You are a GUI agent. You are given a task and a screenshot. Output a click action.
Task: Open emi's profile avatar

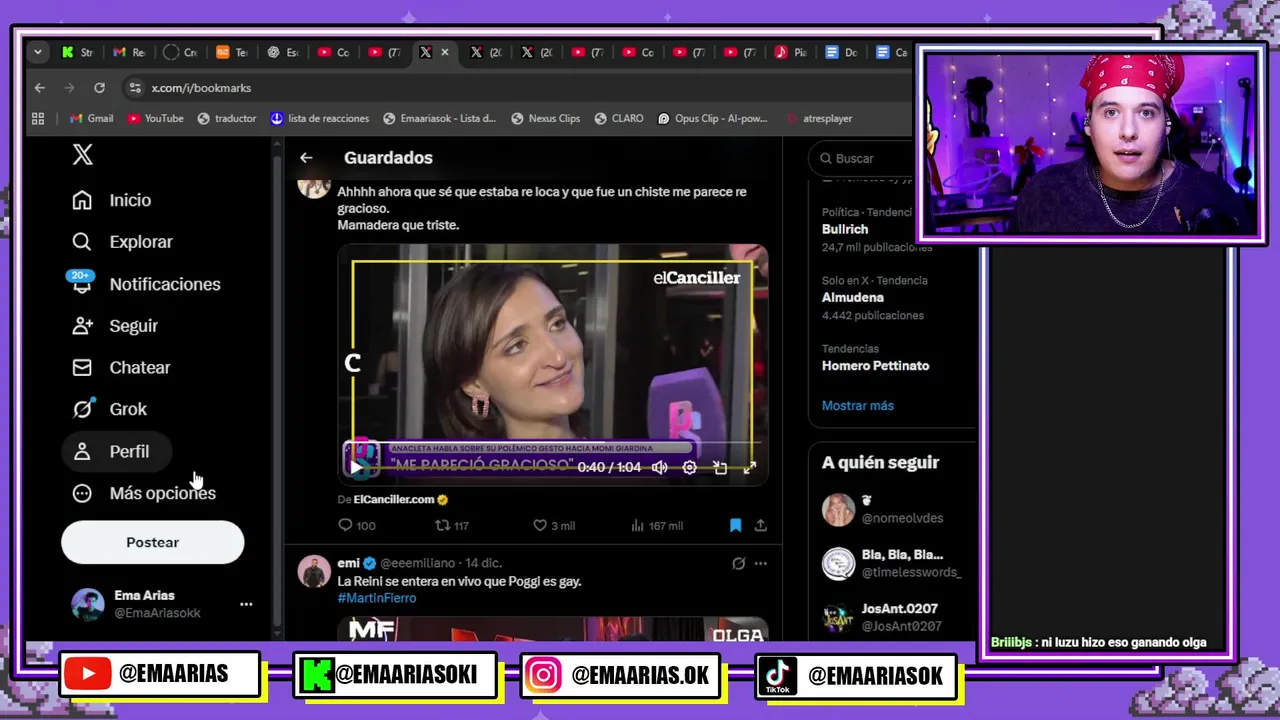pyautogui.click(x=314, y=571)
